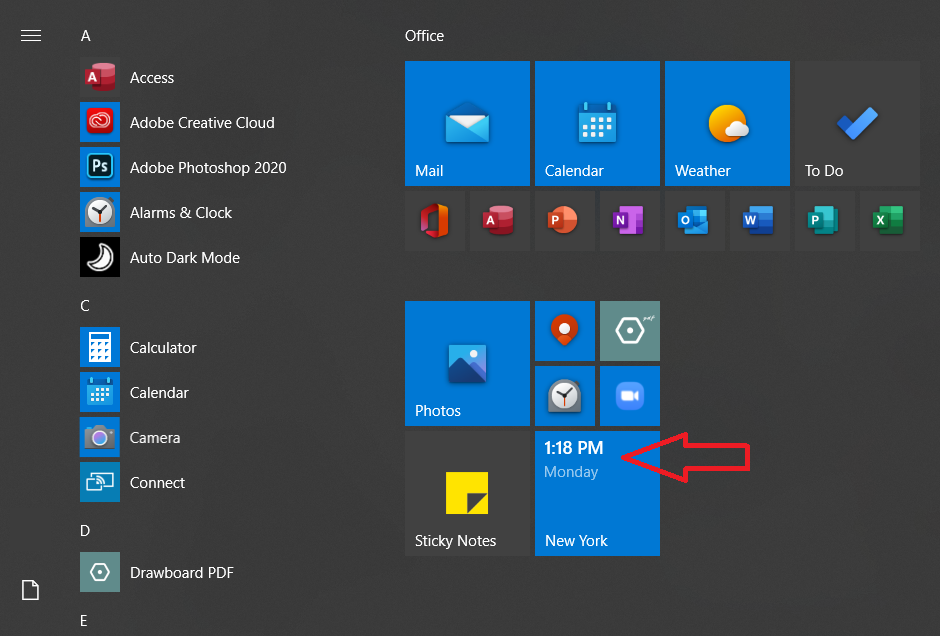Launch the OneNote small tile
940x636 pixels.
(x=629, y=221)
